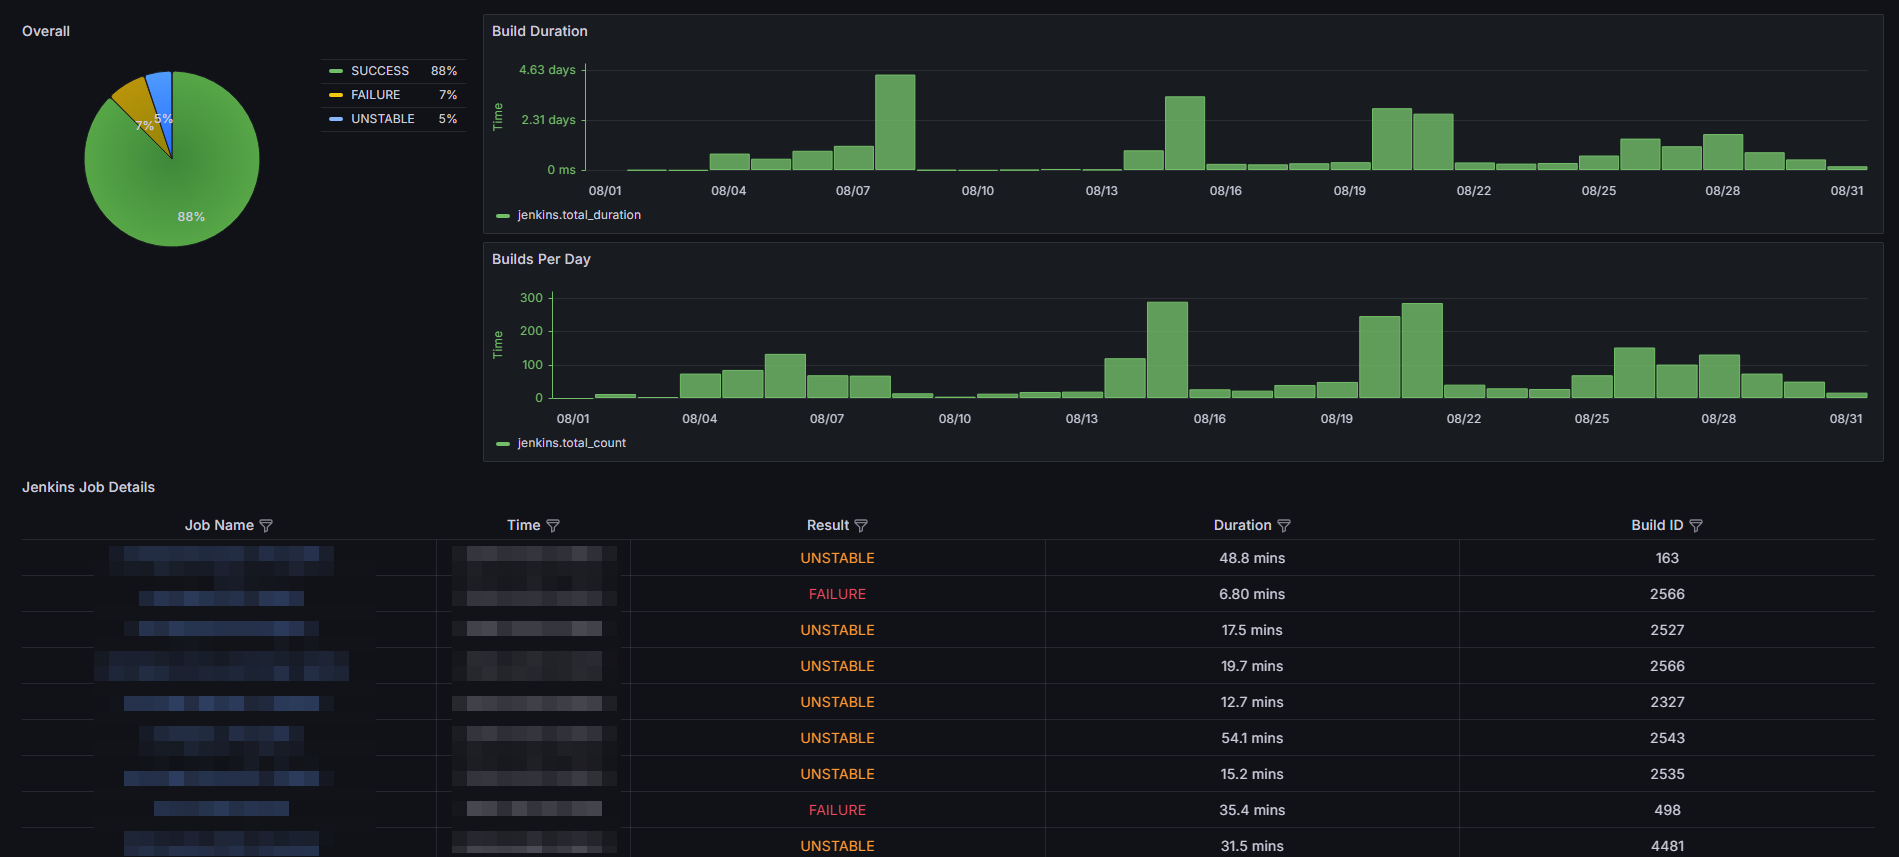Toggle the SUCCESS series in the pie legend
This screenshot has height=857, width=1899.
click(379, 71)
